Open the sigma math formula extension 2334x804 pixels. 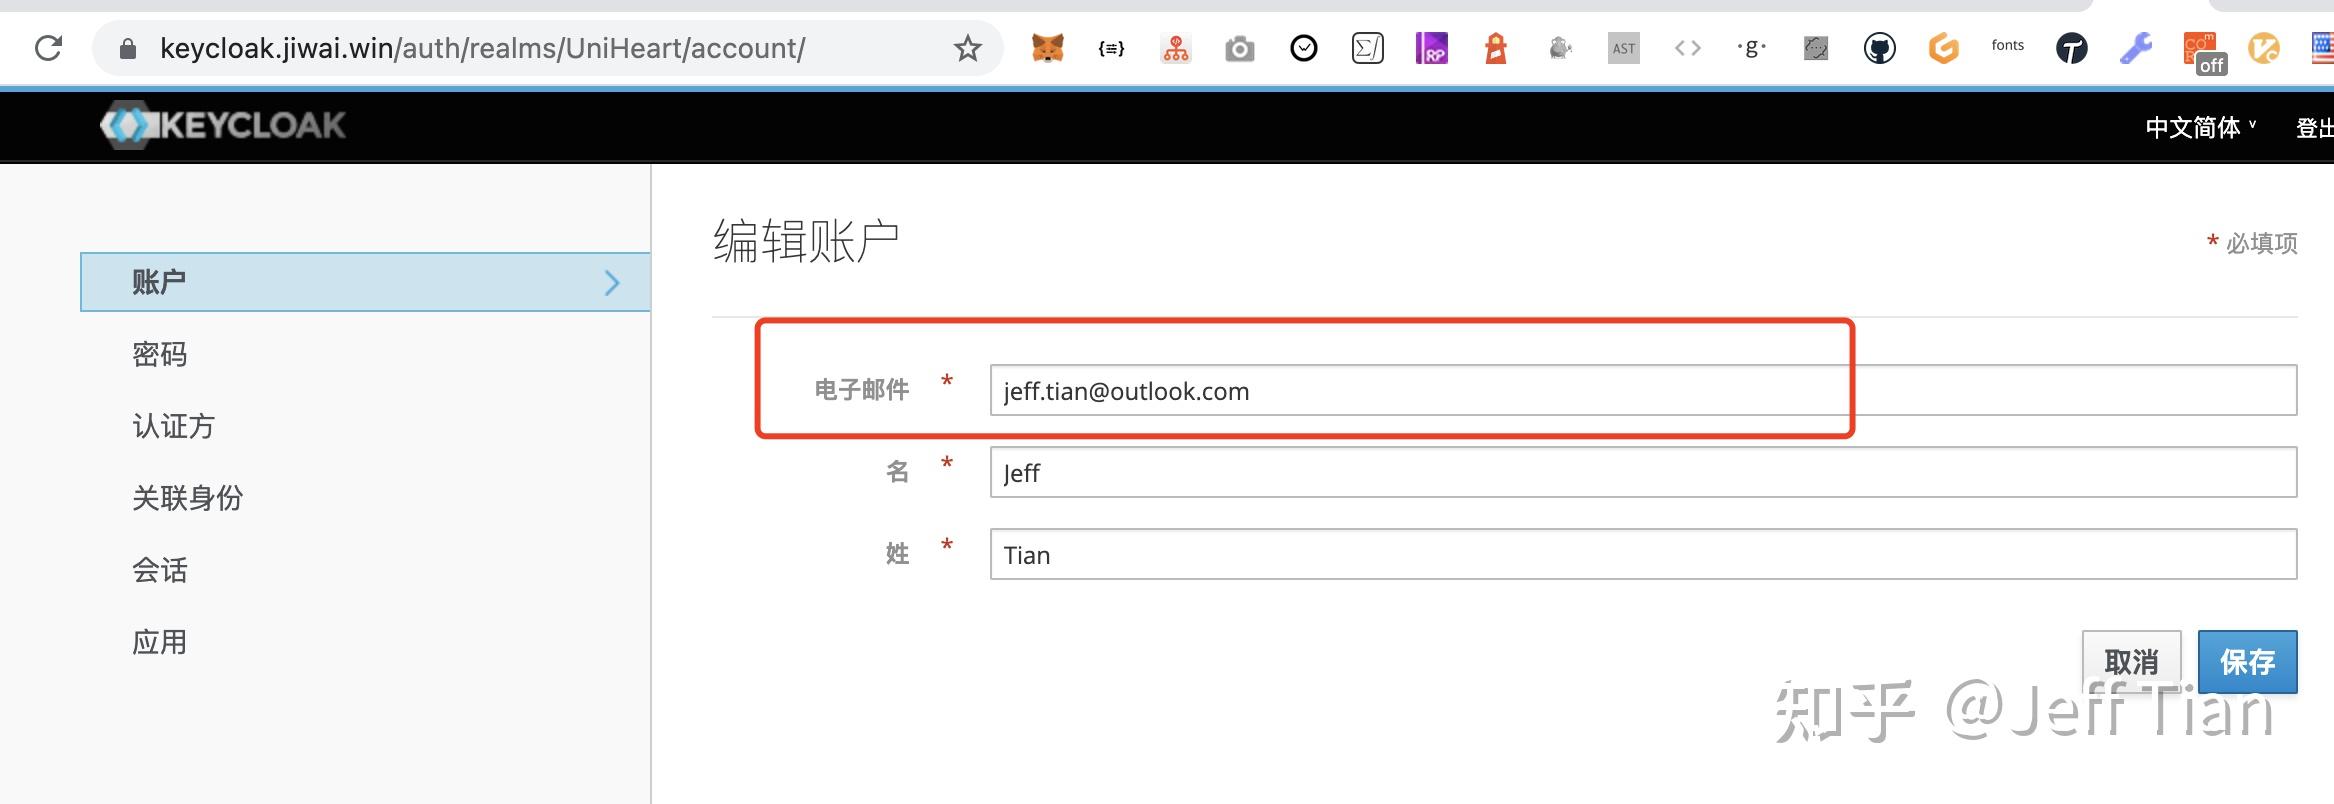pyautogui.click(x=1367, y=48)
